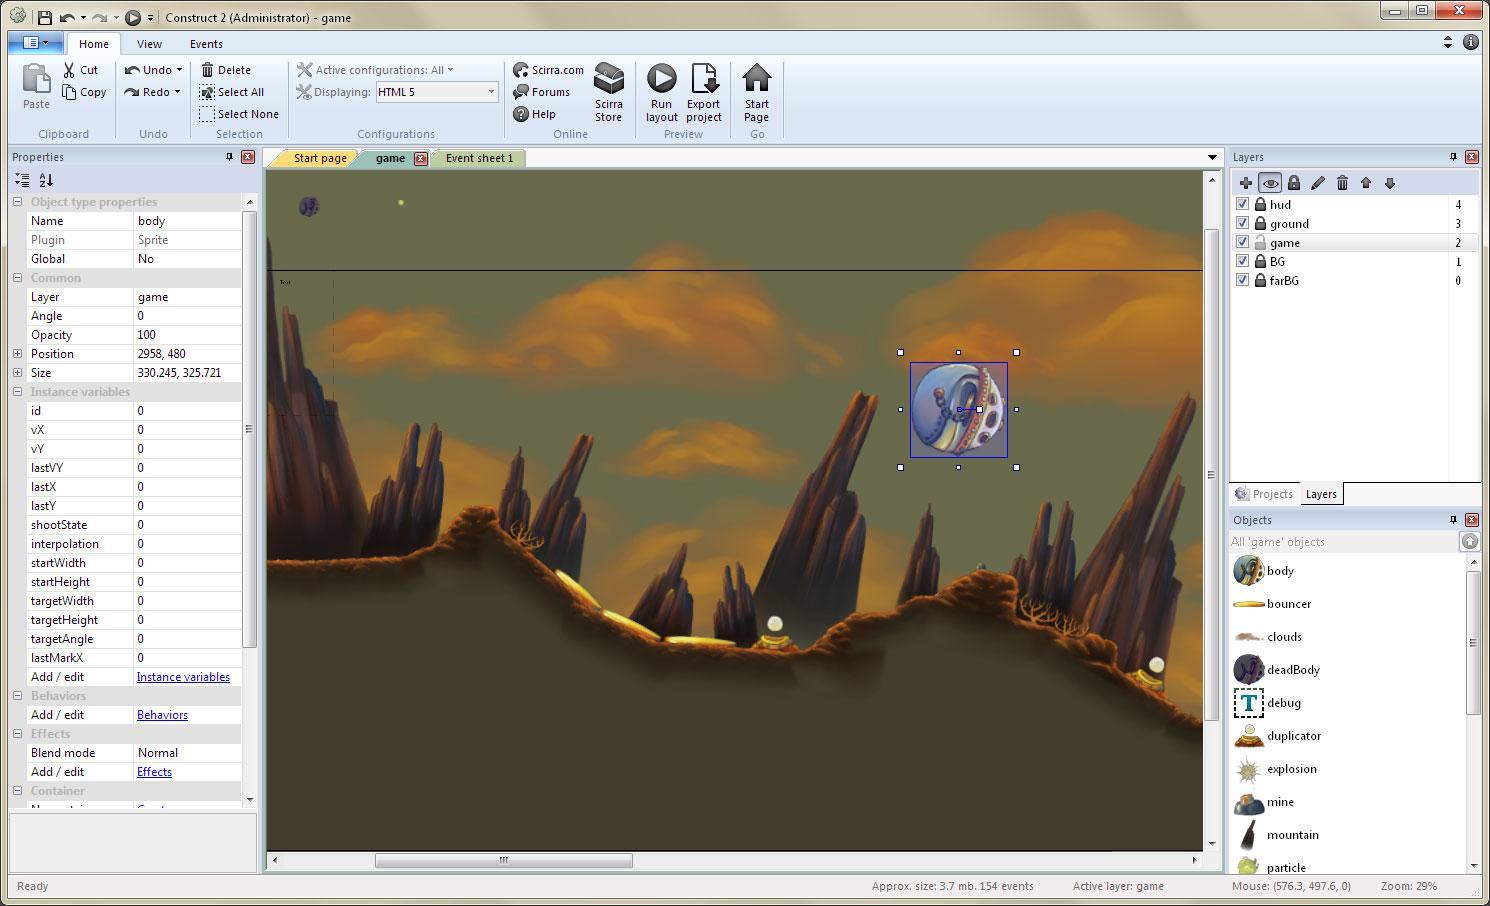Viewport: 1490px width, 906px height.
Task: Delete the selected layer using the trash icon
Action: click(1342, 183)
